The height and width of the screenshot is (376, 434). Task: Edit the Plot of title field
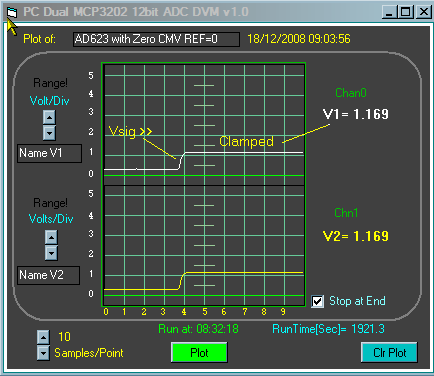156,39
